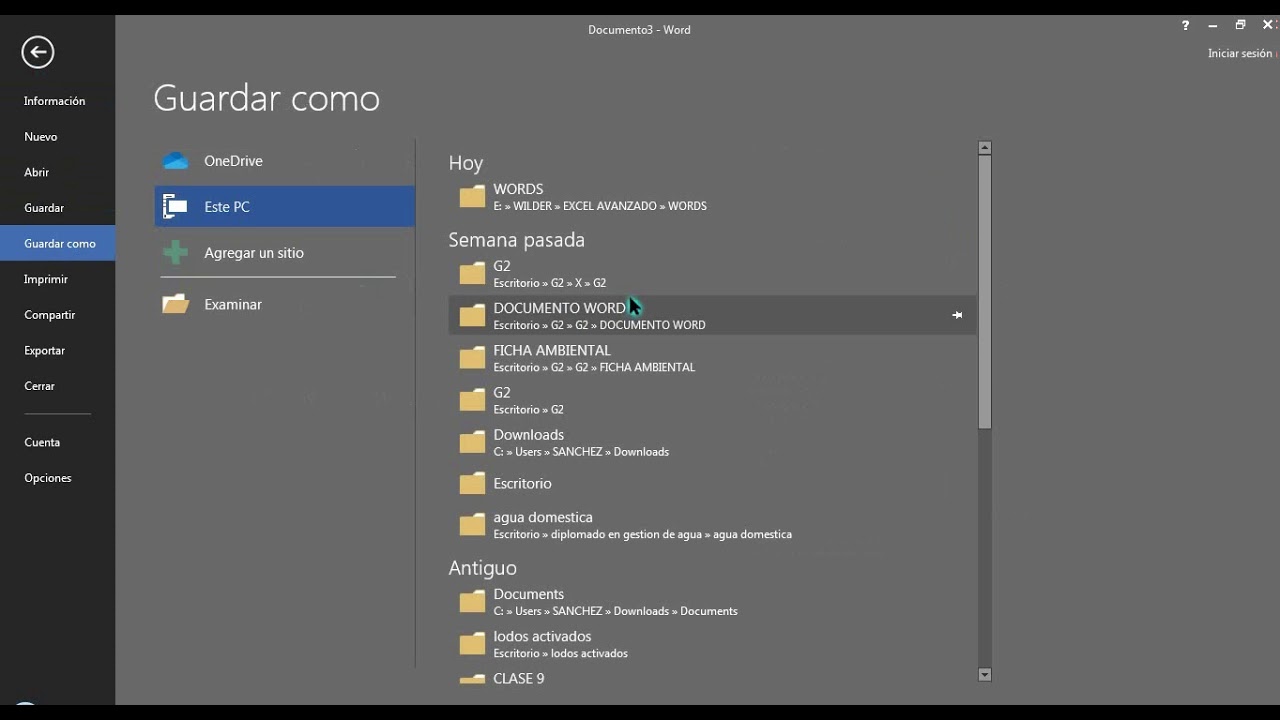Open folder with path Escritorio » G2
The width and height of the screenshot is (1280, 720).
529,410
